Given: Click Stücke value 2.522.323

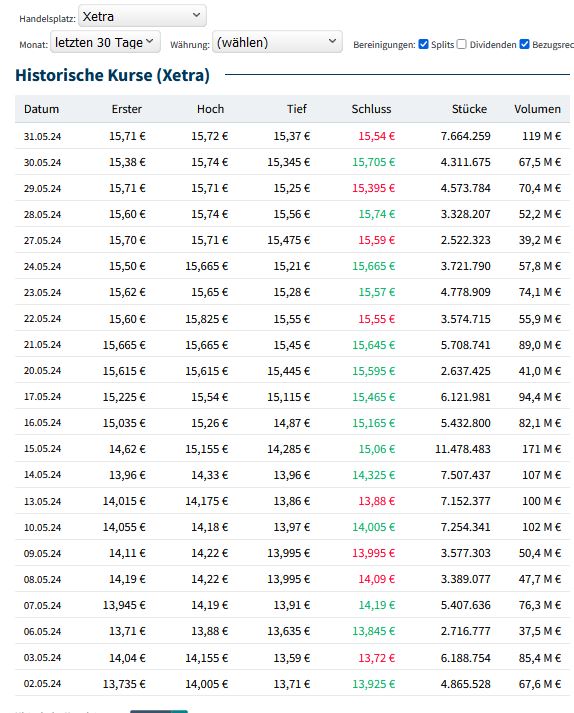Looking at the screenshot, I should click(x=465, y=240).
